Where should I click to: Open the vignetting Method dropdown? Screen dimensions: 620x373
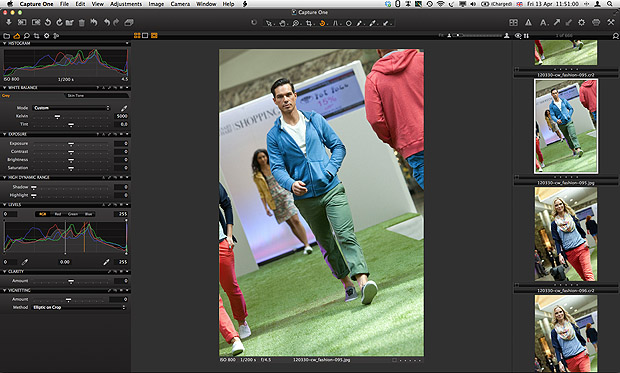[79, 307]
